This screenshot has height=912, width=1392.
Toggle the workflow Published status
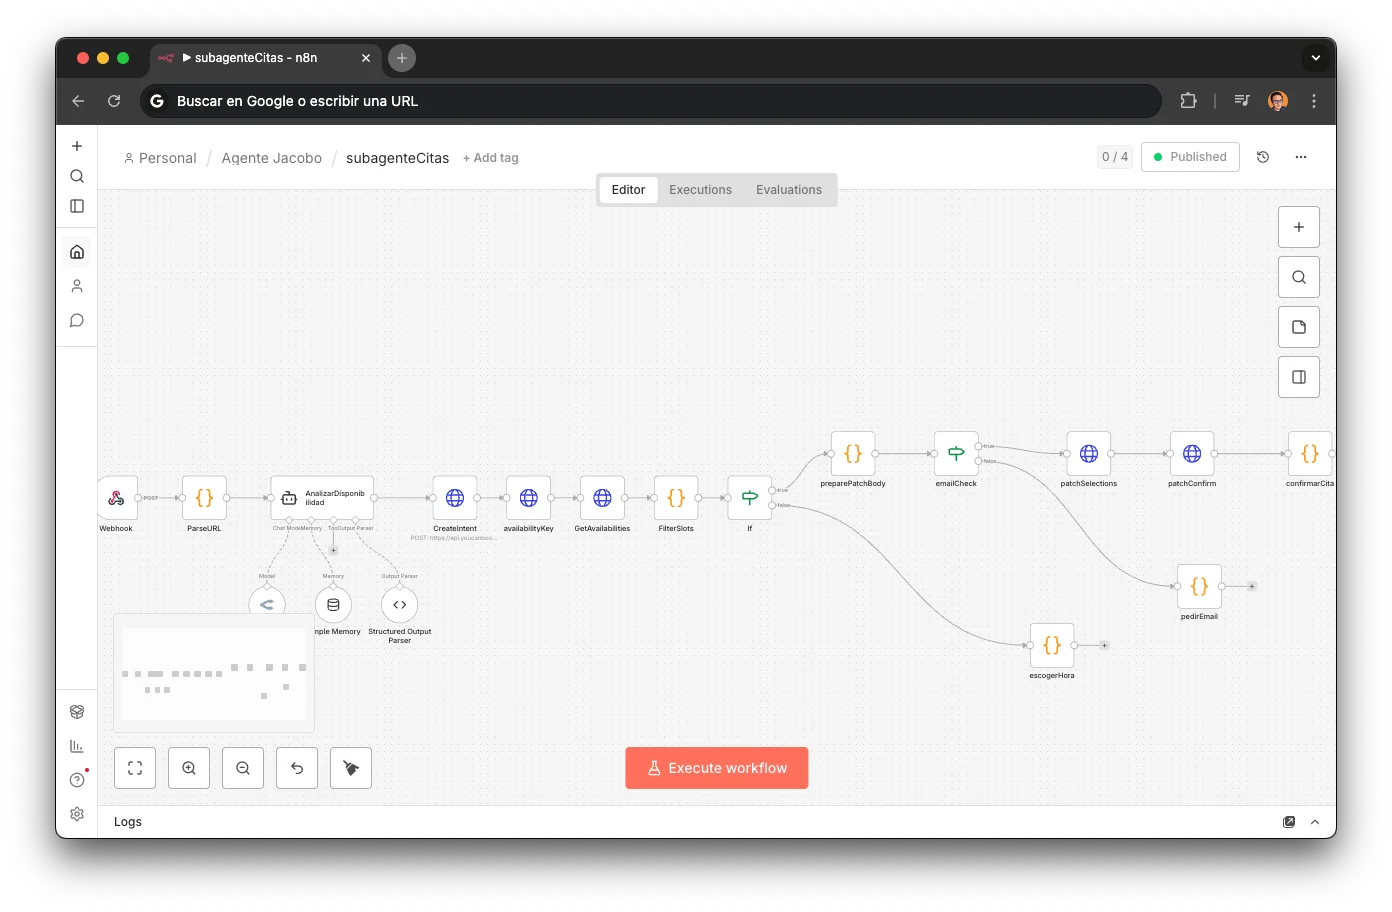(1190, 157)
